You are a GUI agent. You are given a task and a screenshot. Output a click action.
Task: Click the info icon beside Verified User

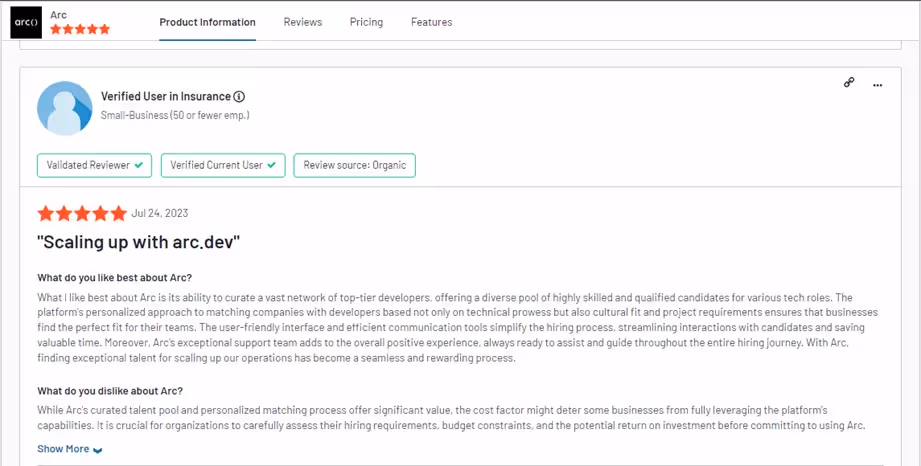click(239, 96)
